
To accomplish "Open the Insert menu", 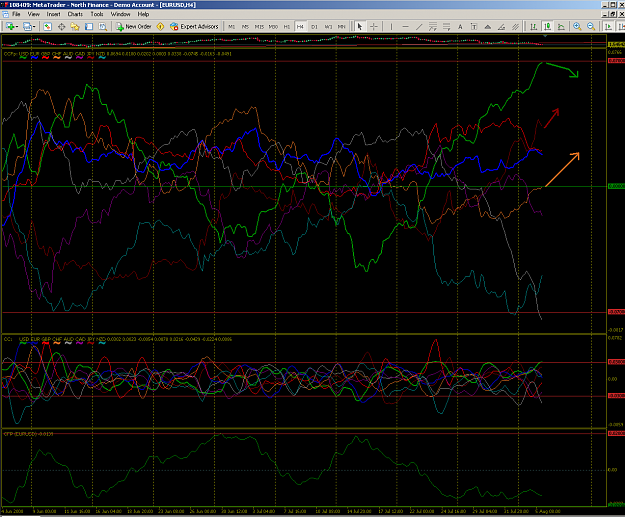I will pyautogui.click(x=53, y=14).
